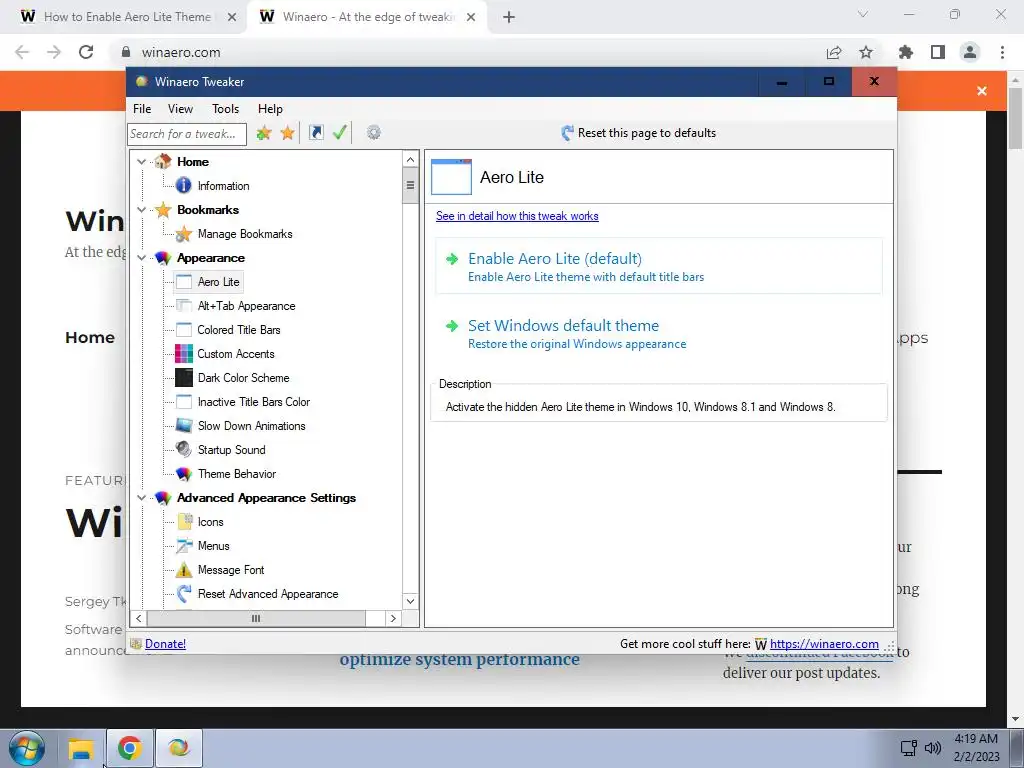Screen dimensions: 1024x768
Task: Open Chrome three-dot menu
Action: [x=1002, y=52]
